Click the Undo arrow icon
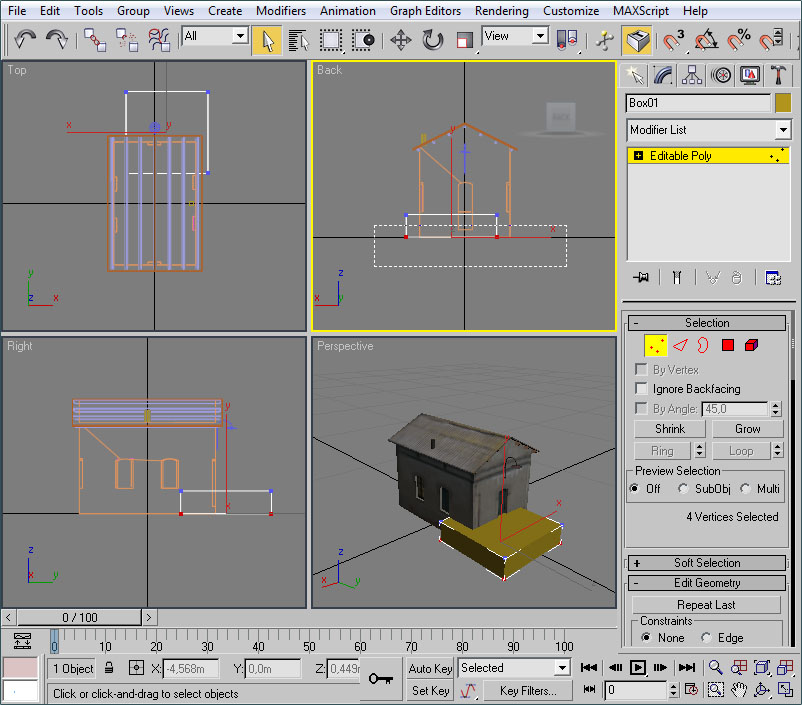Image resolution: width=802 pixels, height=705 pixels. click(x=25, y=40)
